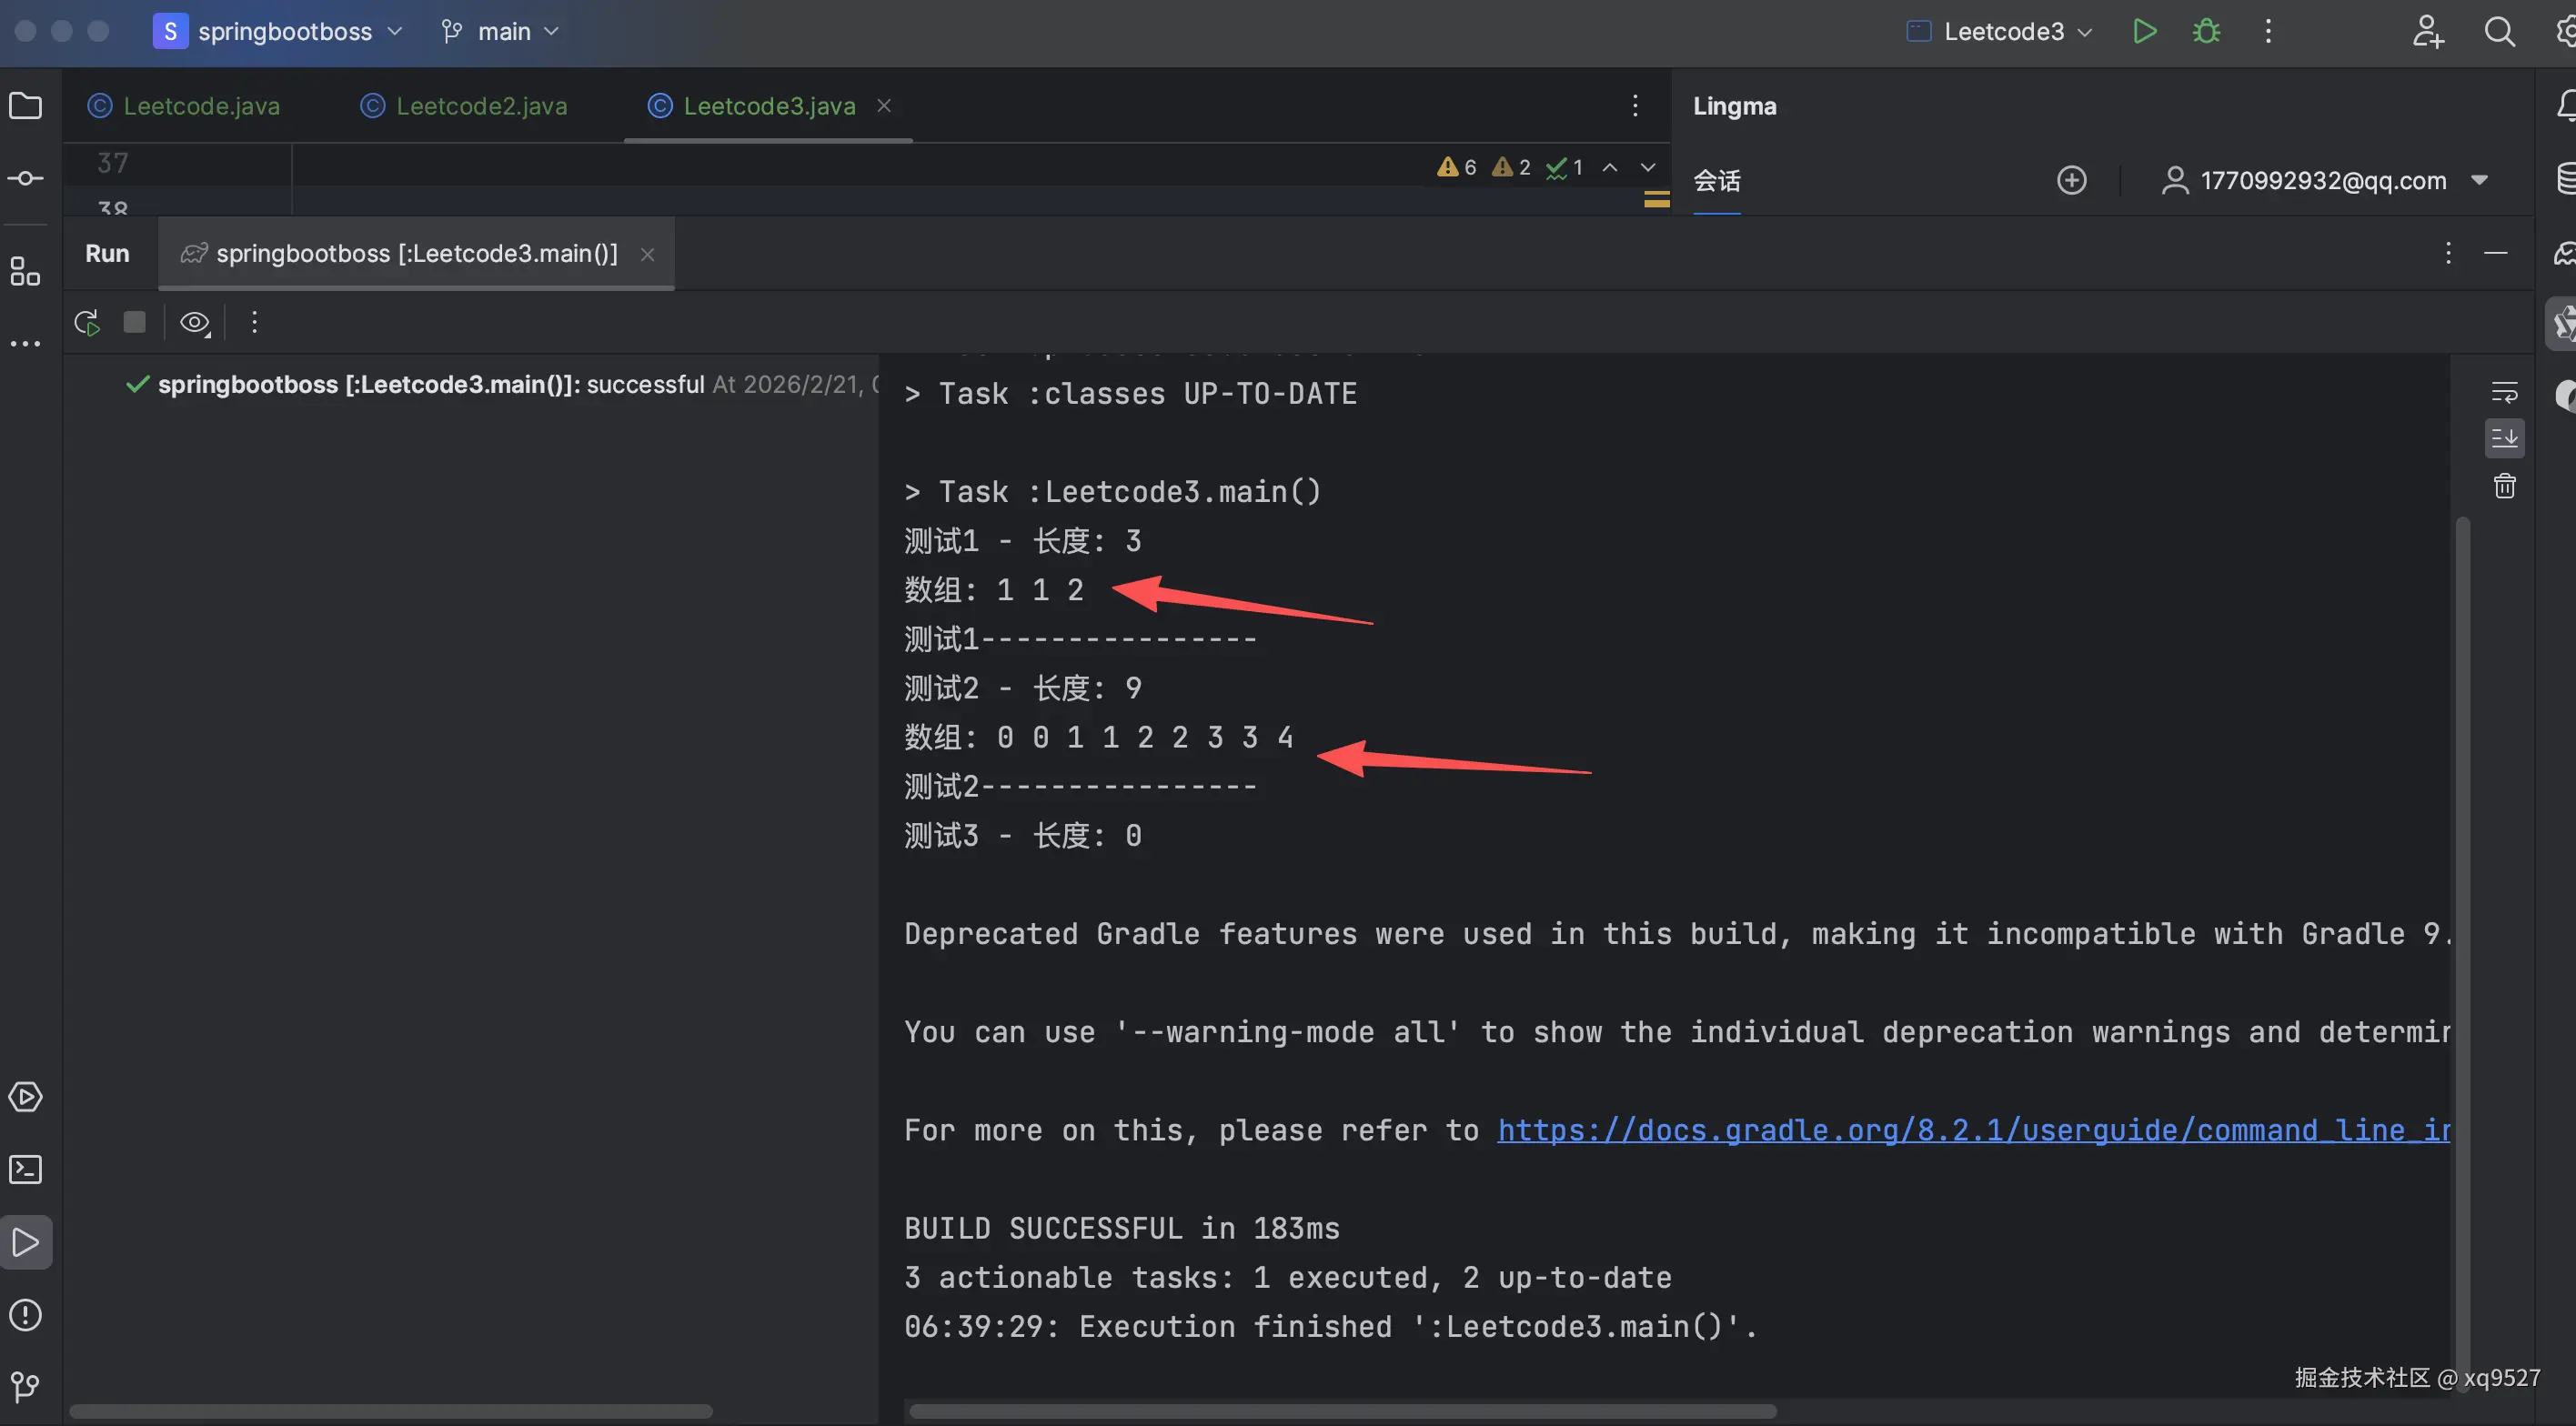This screenshot has width=2576, height=1426.
Task: Click the Debug bug icon
Action: [x=2206, y=31]
